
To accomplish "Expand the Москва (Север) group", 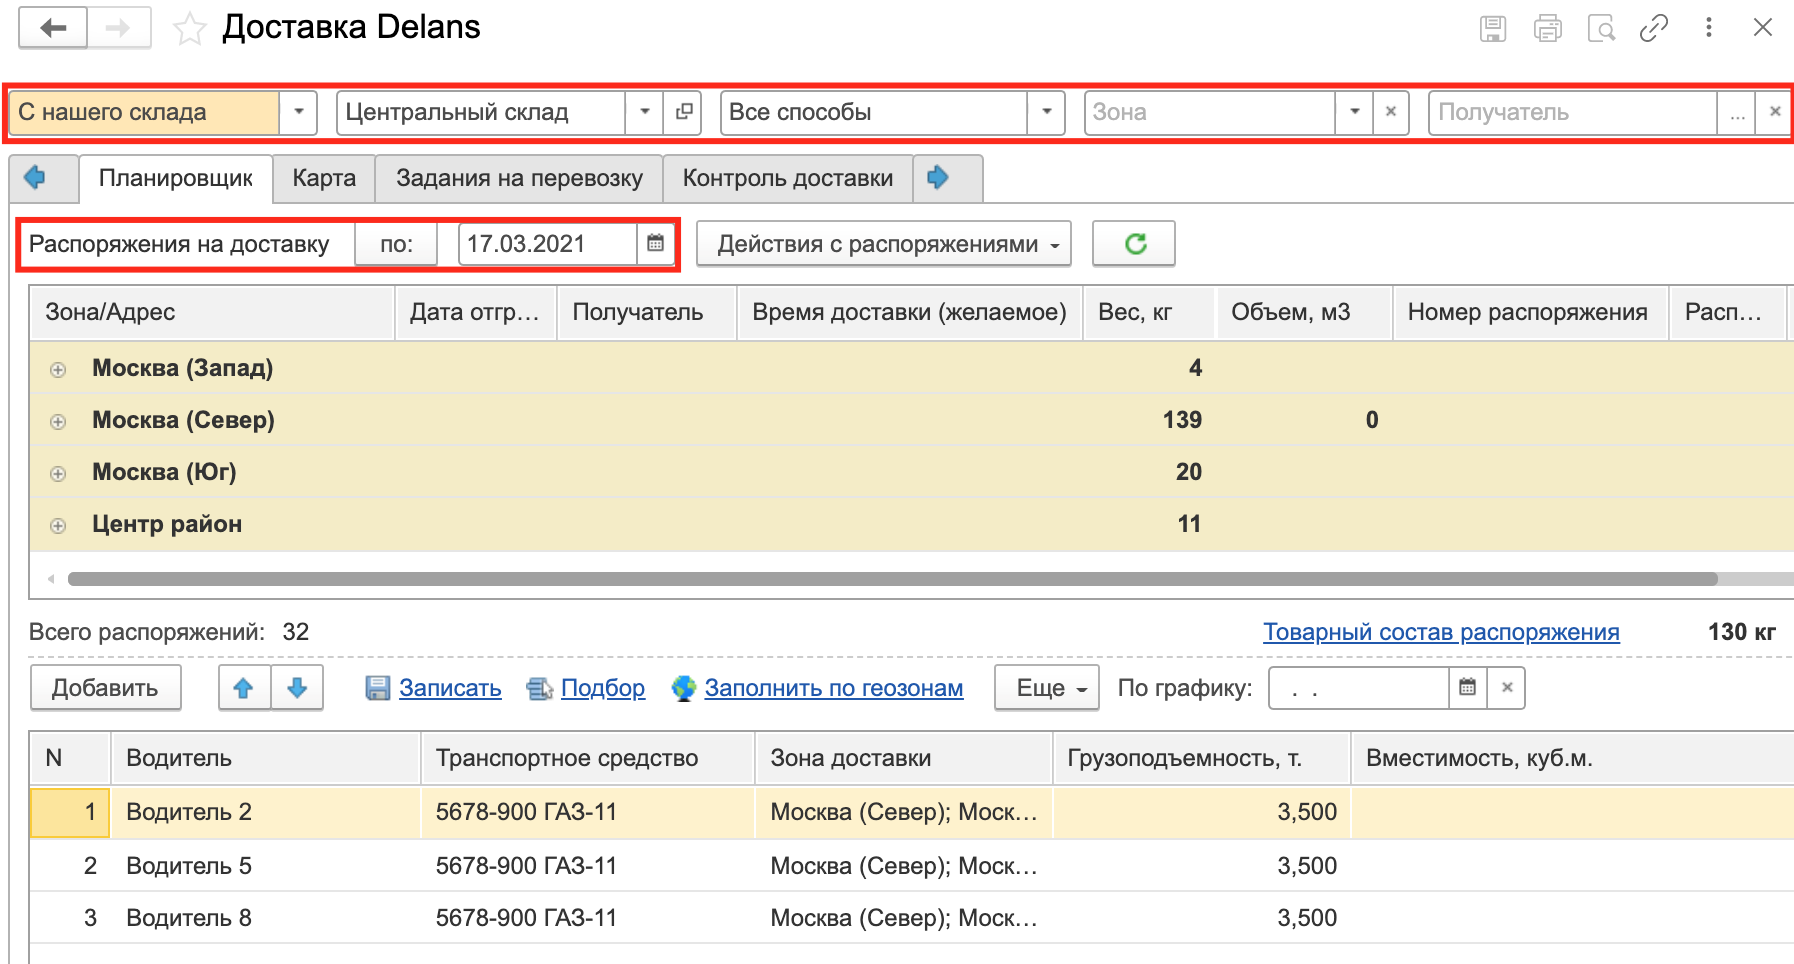I will [58, 421].
